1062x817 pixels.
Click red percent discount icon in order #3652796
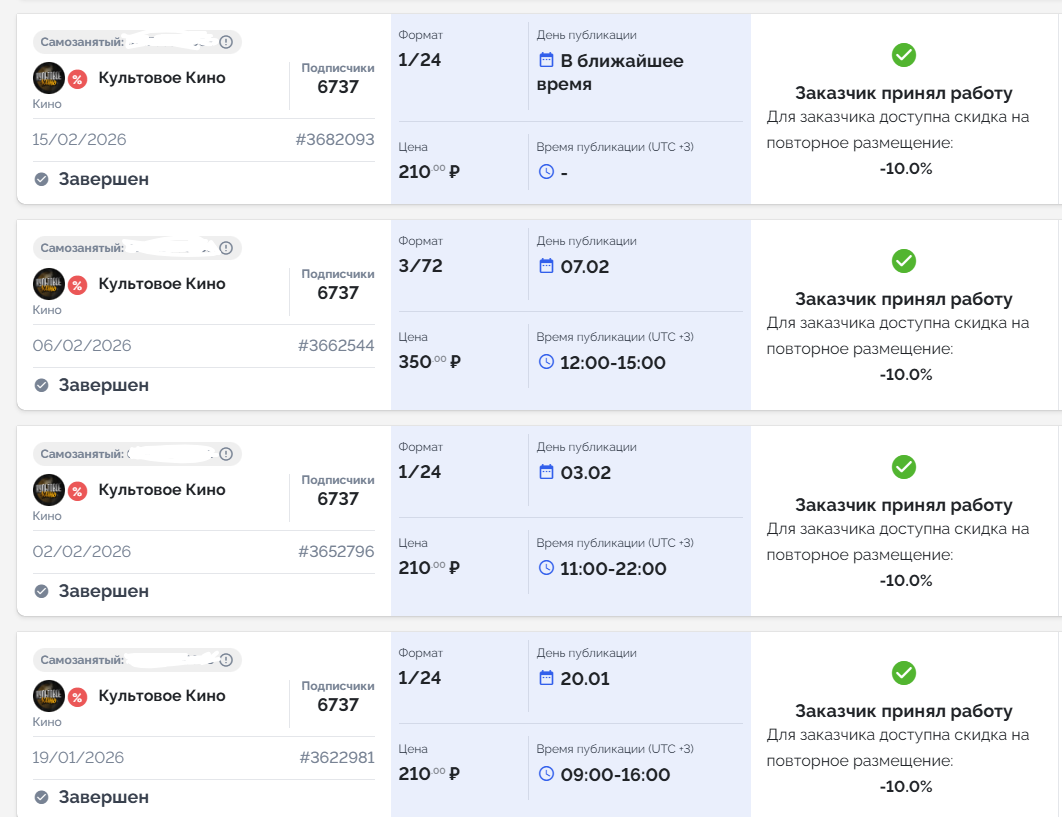[x=77, y=491]
